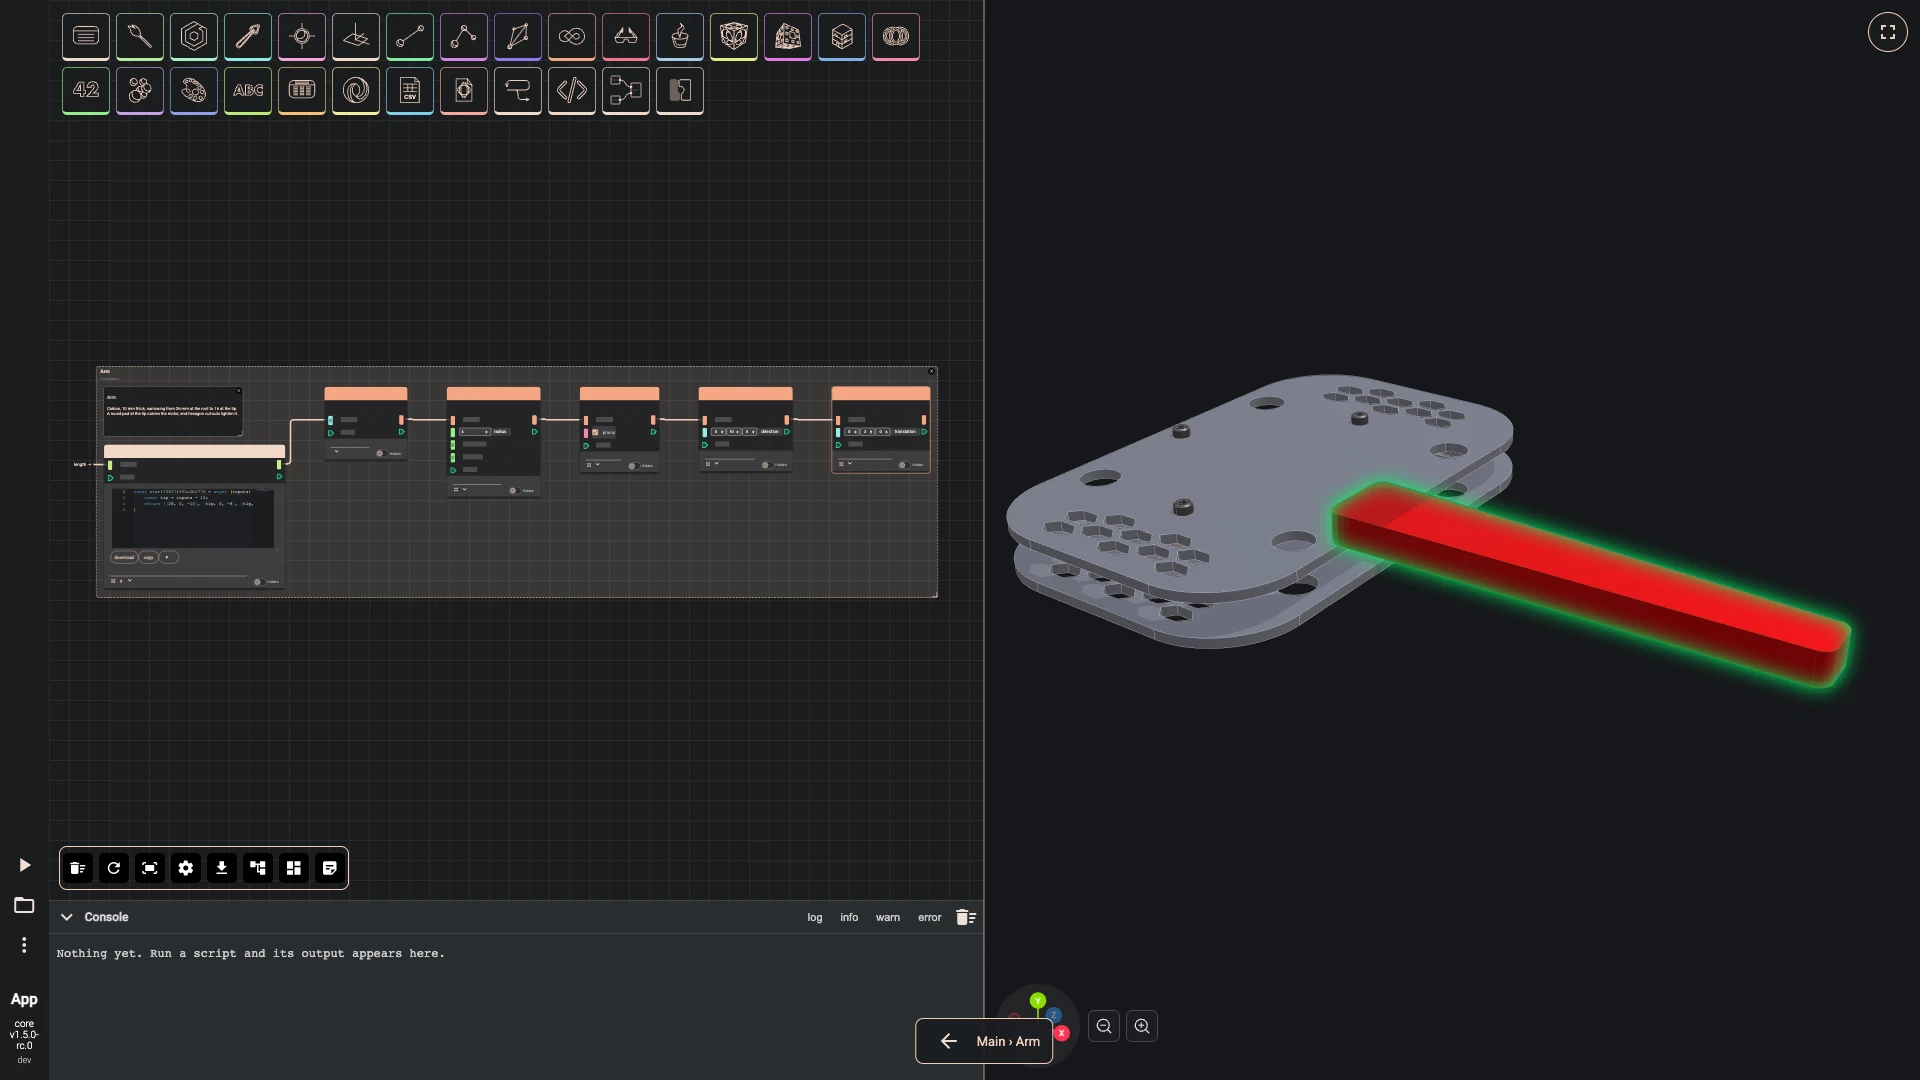Open settings gear in bottom toolbar
Screen dimensions: 1920x1080
[x=186, y=868]
